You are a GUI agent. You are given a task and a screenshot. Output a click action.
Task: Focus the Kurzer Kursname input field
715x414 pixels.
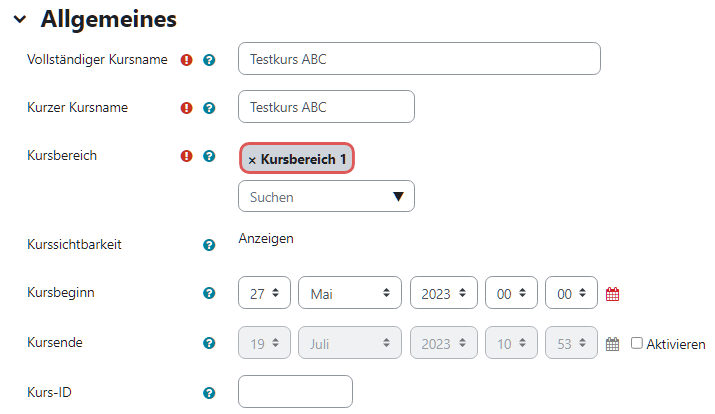(326, 107)
